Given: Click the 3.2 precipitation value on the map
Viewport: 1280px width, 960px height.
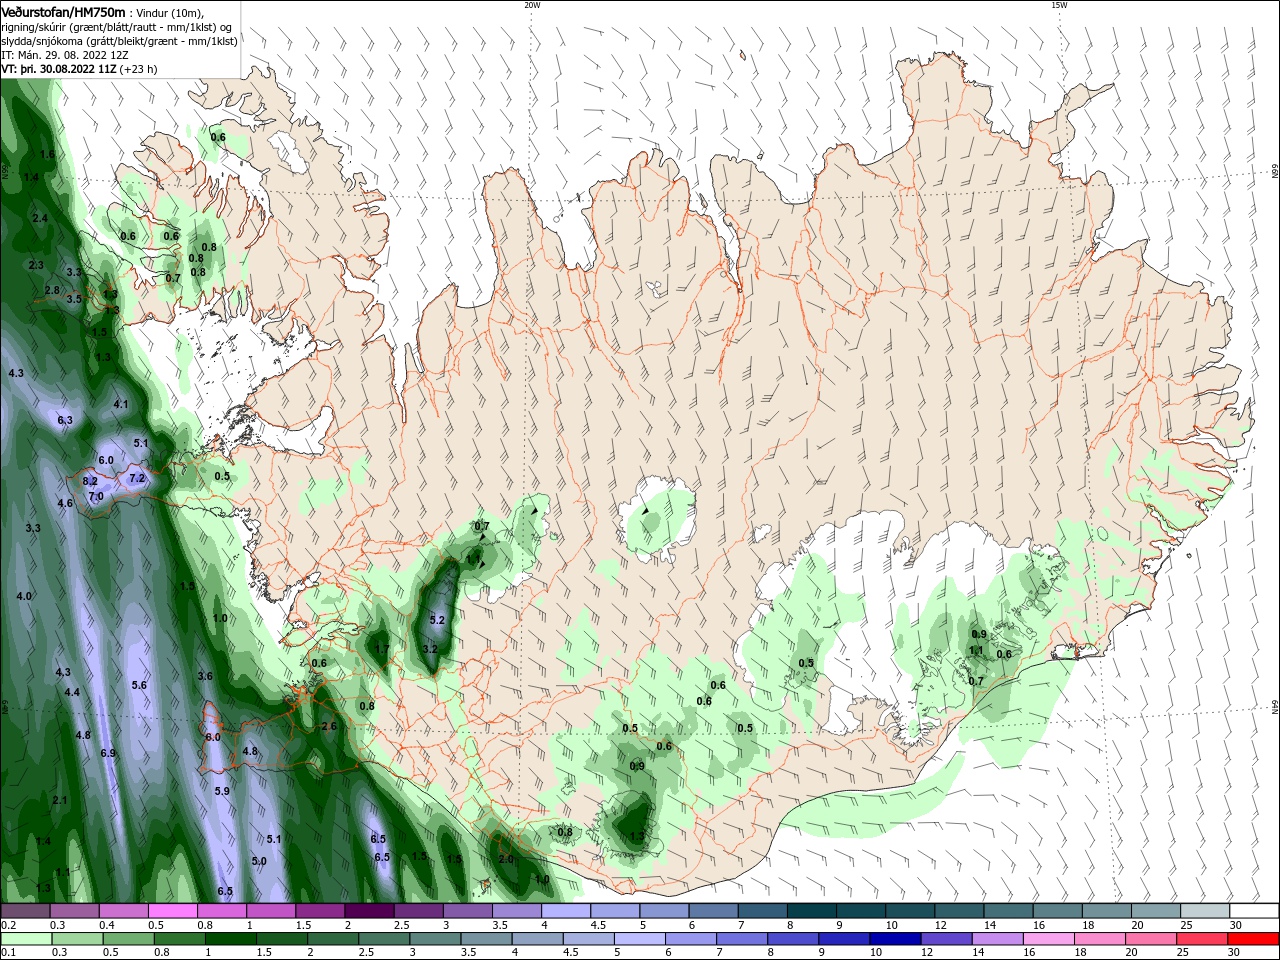Looking at the screenshot, I should (431, 649).
